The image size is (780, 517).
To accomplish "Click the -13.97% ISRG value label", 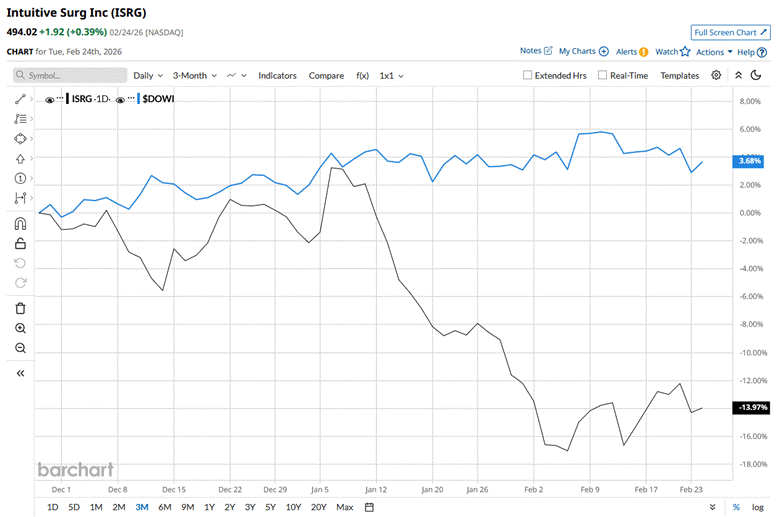I will (752, 407).
